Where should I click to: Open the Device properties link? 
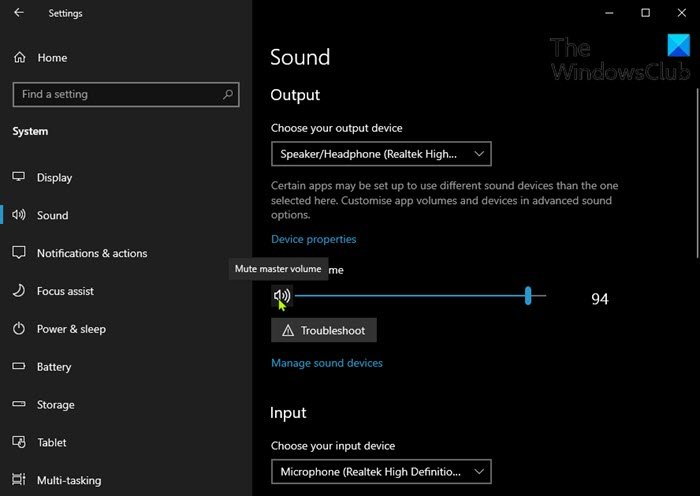[313, 239]
